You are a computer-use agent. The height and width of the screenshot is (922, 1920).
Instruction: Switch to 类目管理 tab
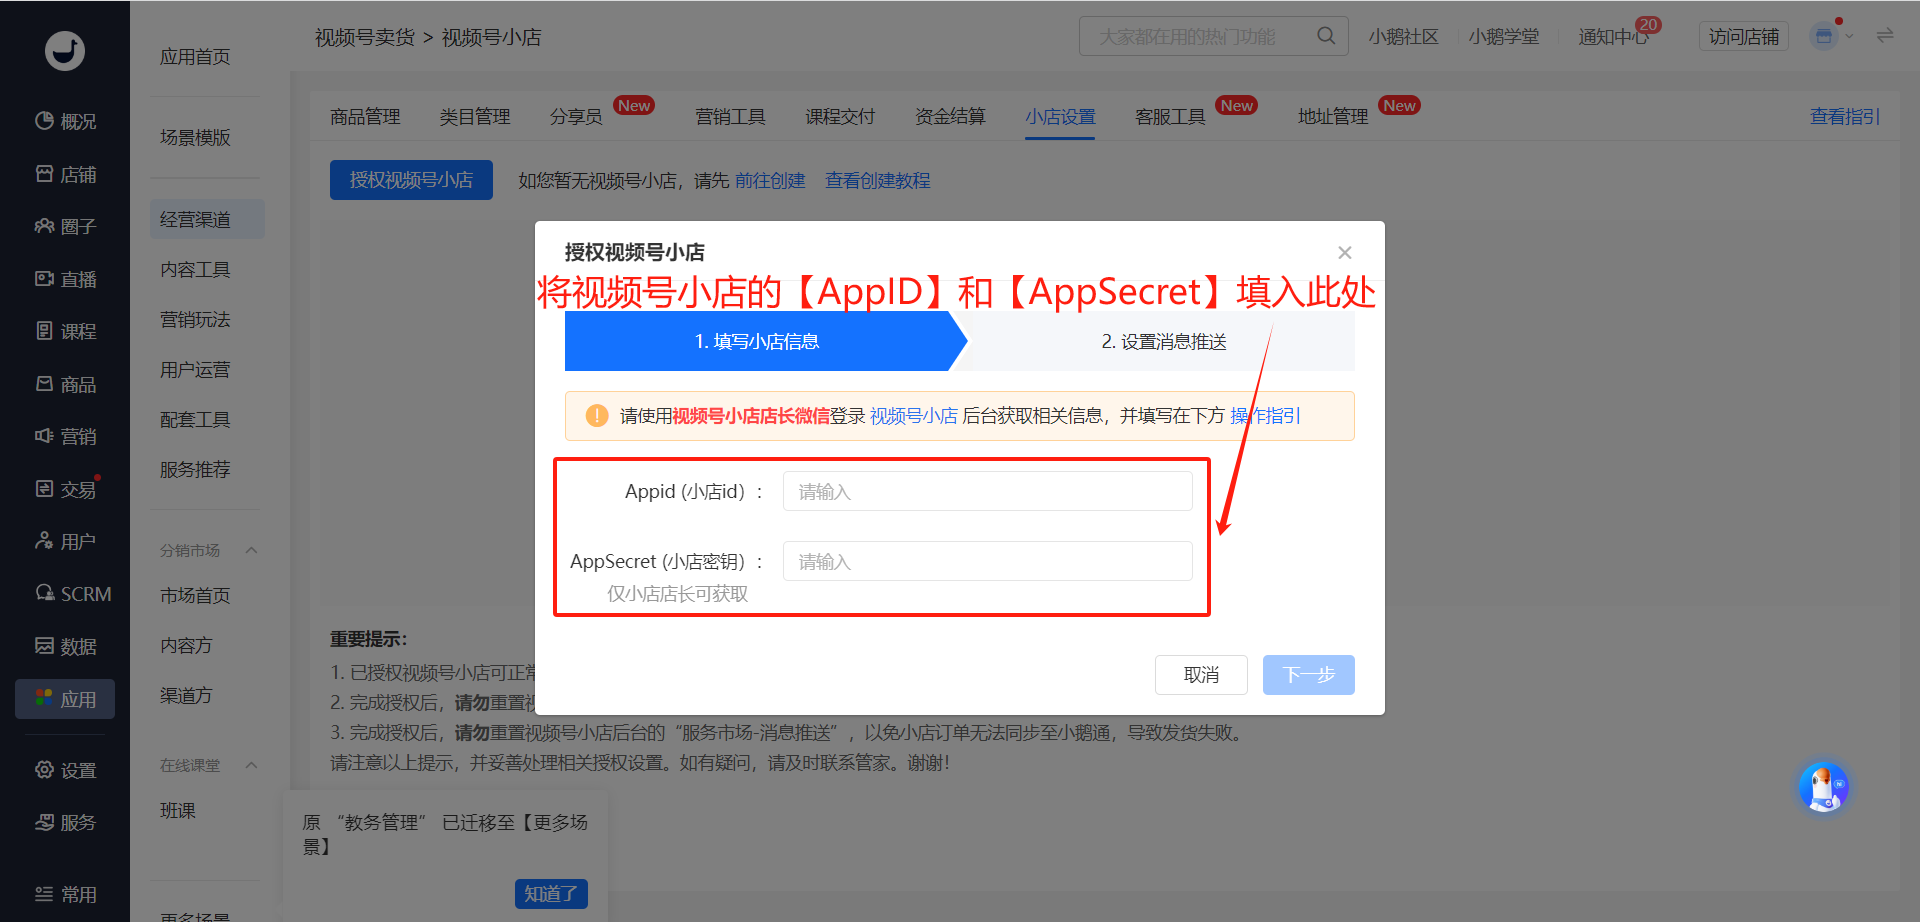pyautogui.click(x=475, y=117)
